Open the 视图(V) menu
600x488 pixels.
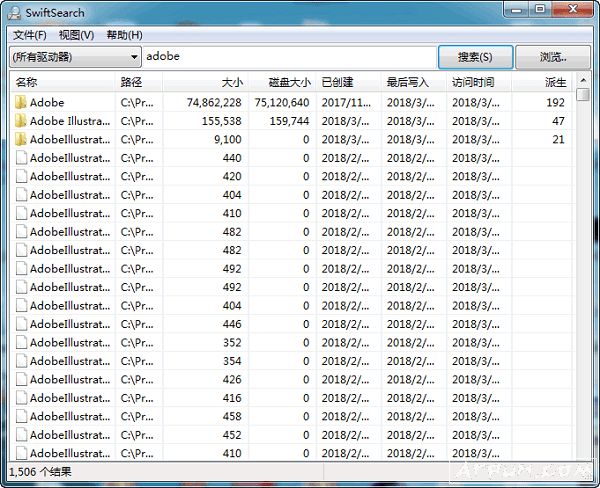coord(77,35)
